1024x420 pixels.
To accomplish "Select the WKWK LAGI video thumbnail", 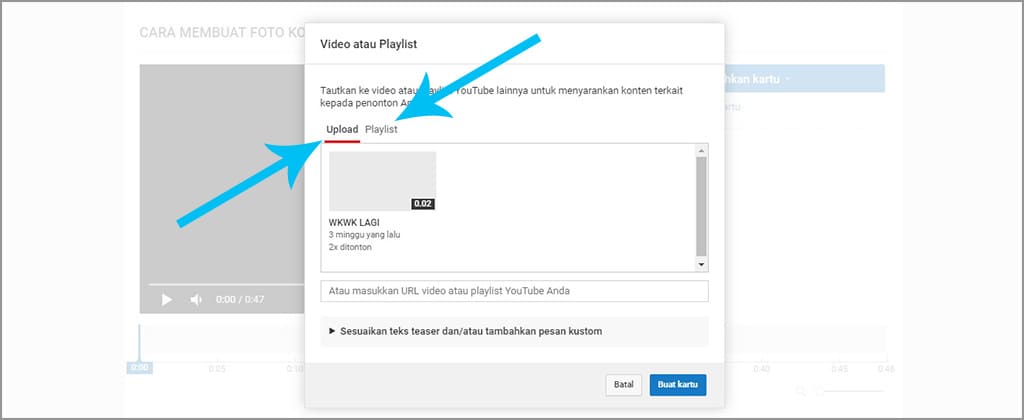I will (382, 181).
